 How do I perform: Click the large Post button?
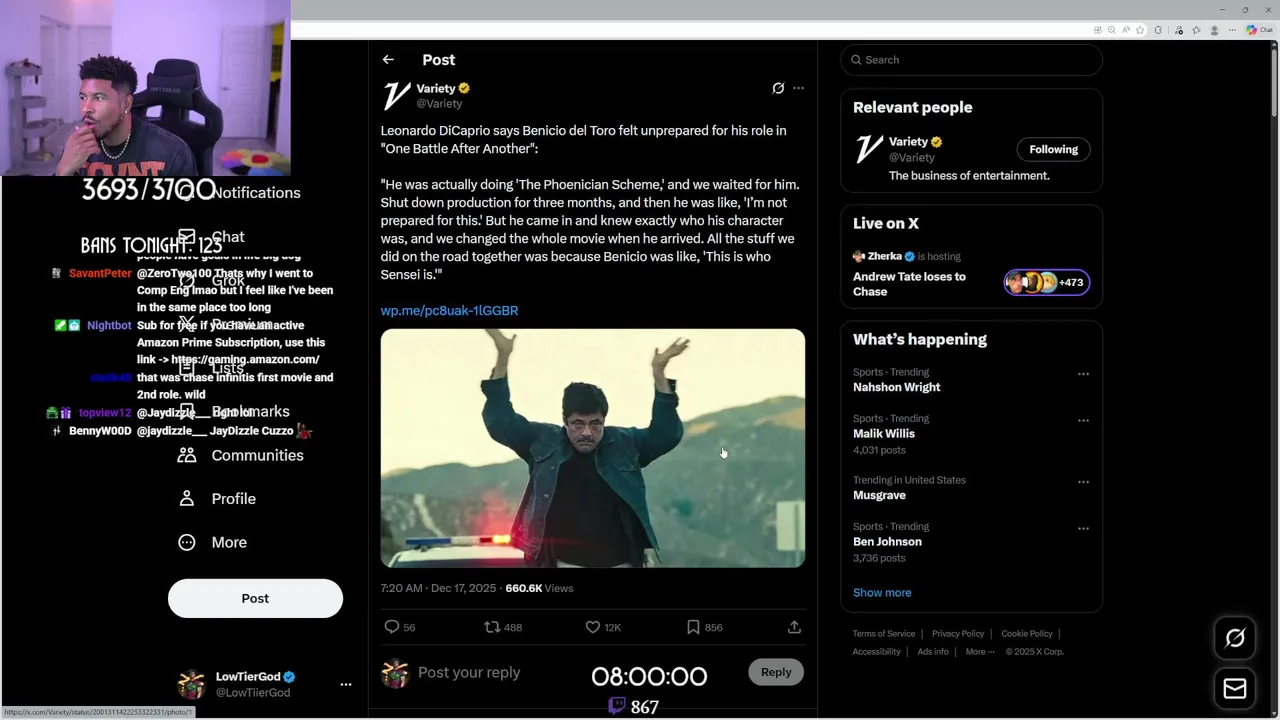(255, 598)
